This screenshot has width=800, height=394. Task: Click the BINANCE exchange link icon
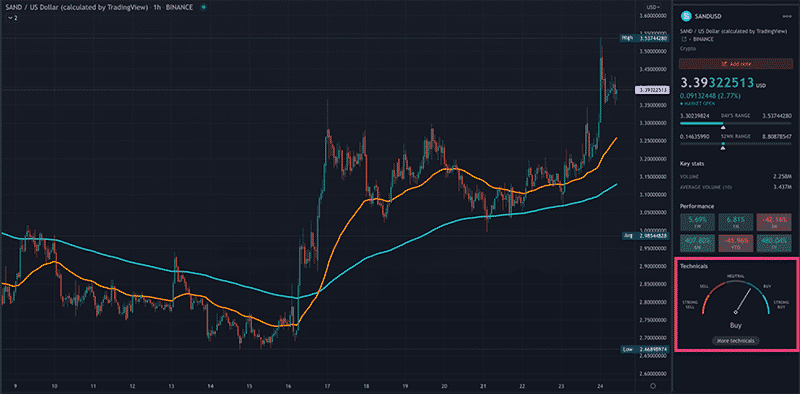click(x=683, y=39)
